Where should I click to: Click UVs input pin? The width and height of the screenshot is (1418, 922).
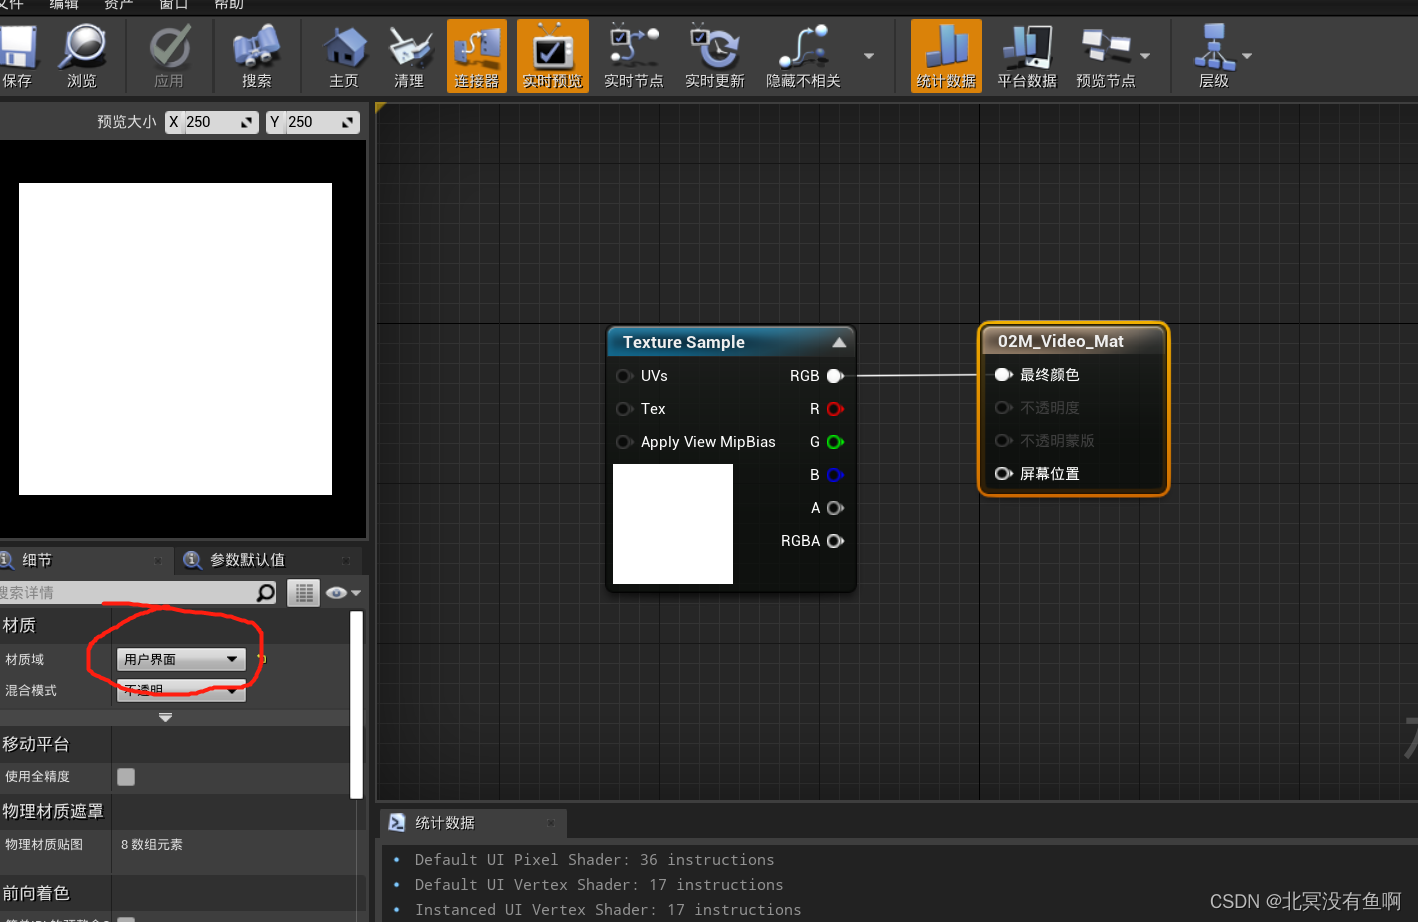624,376
